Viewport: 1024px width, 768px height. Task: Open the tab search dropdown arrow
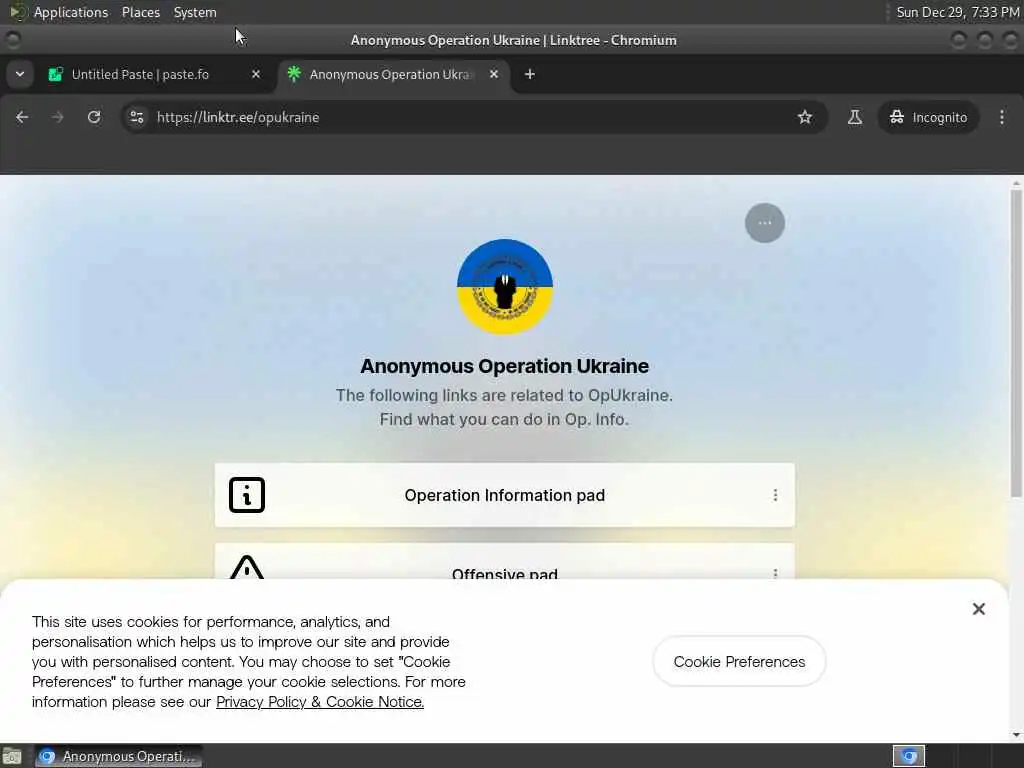coord(20,74)
